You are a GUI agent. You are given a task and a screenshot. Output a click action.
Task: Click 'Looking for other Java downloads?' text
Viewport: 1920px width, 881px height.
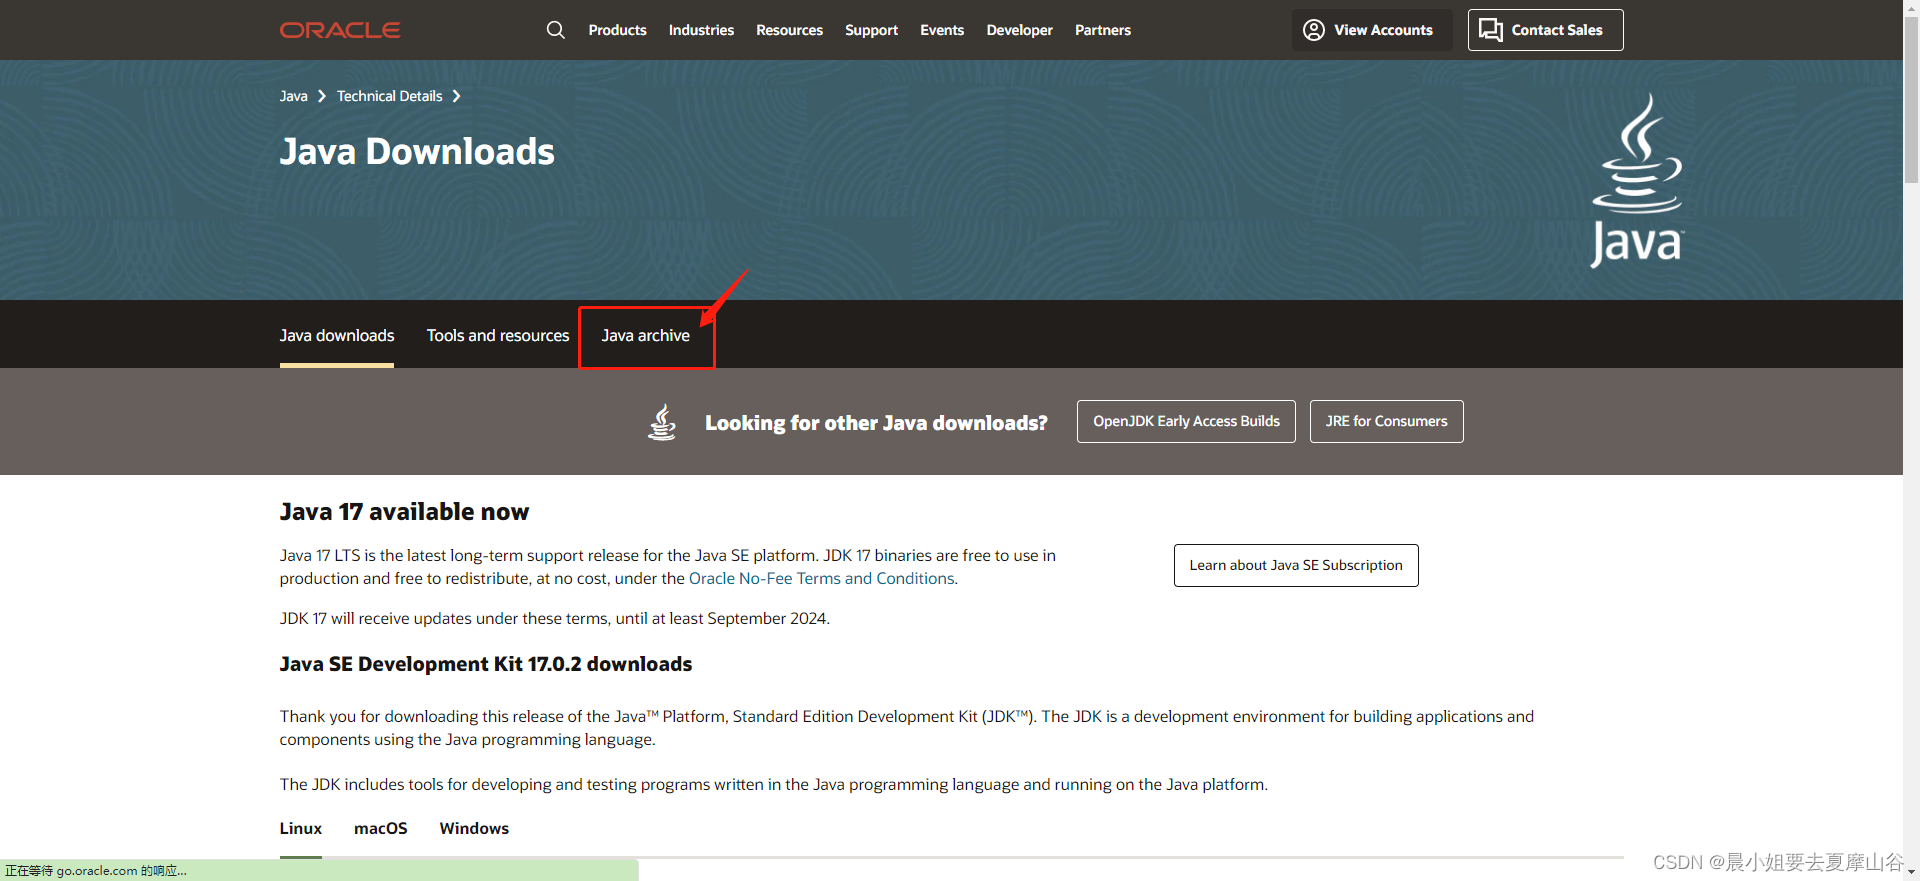(x=876, y=423)
